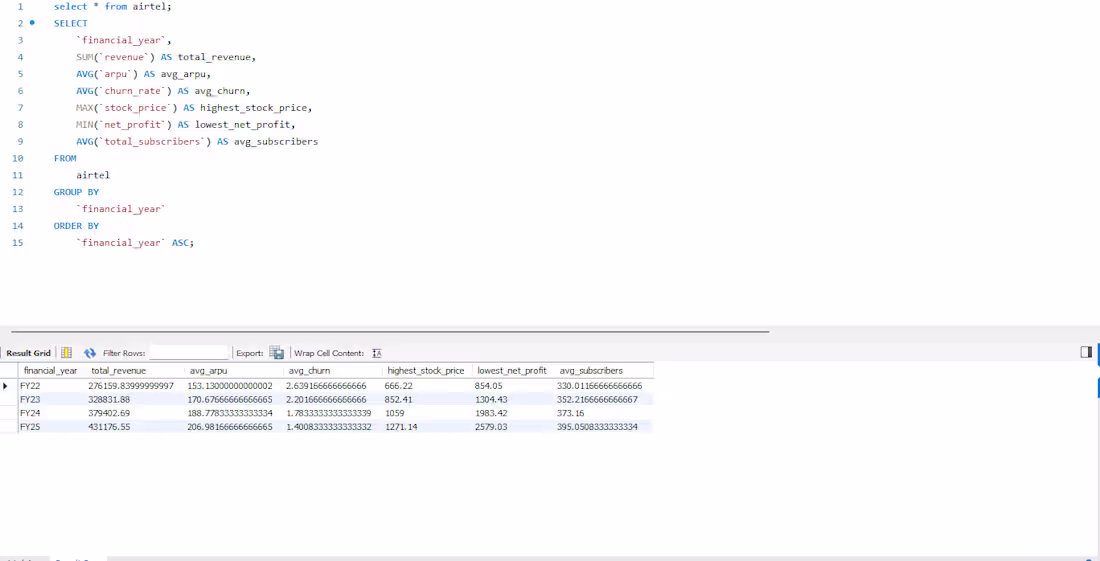Image resolution: width=1100 pixels, height=561 pixels.
Task: Select the FY24 cell
Action: [x=53, y=413]
